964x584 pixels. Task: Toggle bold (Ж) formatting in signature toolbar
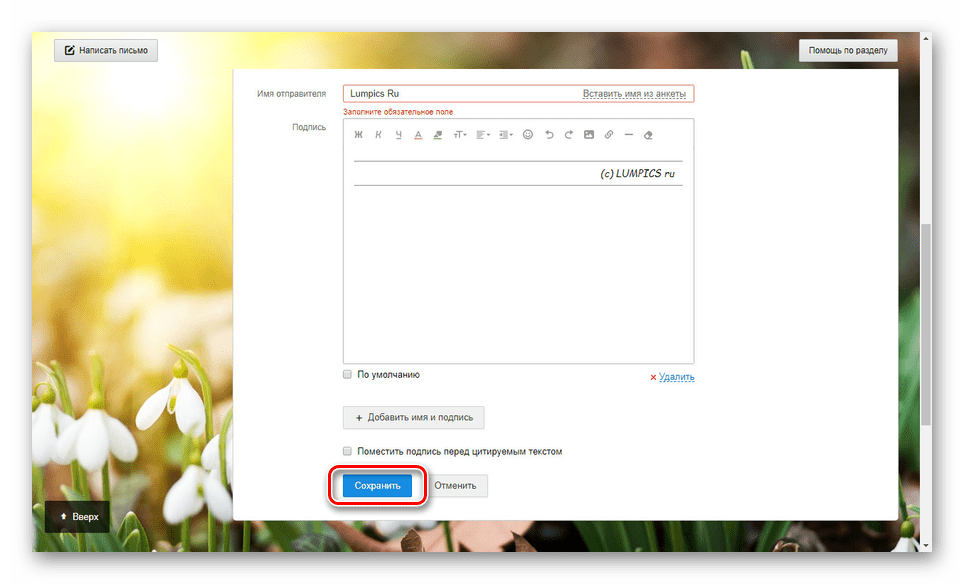[358, 135]
